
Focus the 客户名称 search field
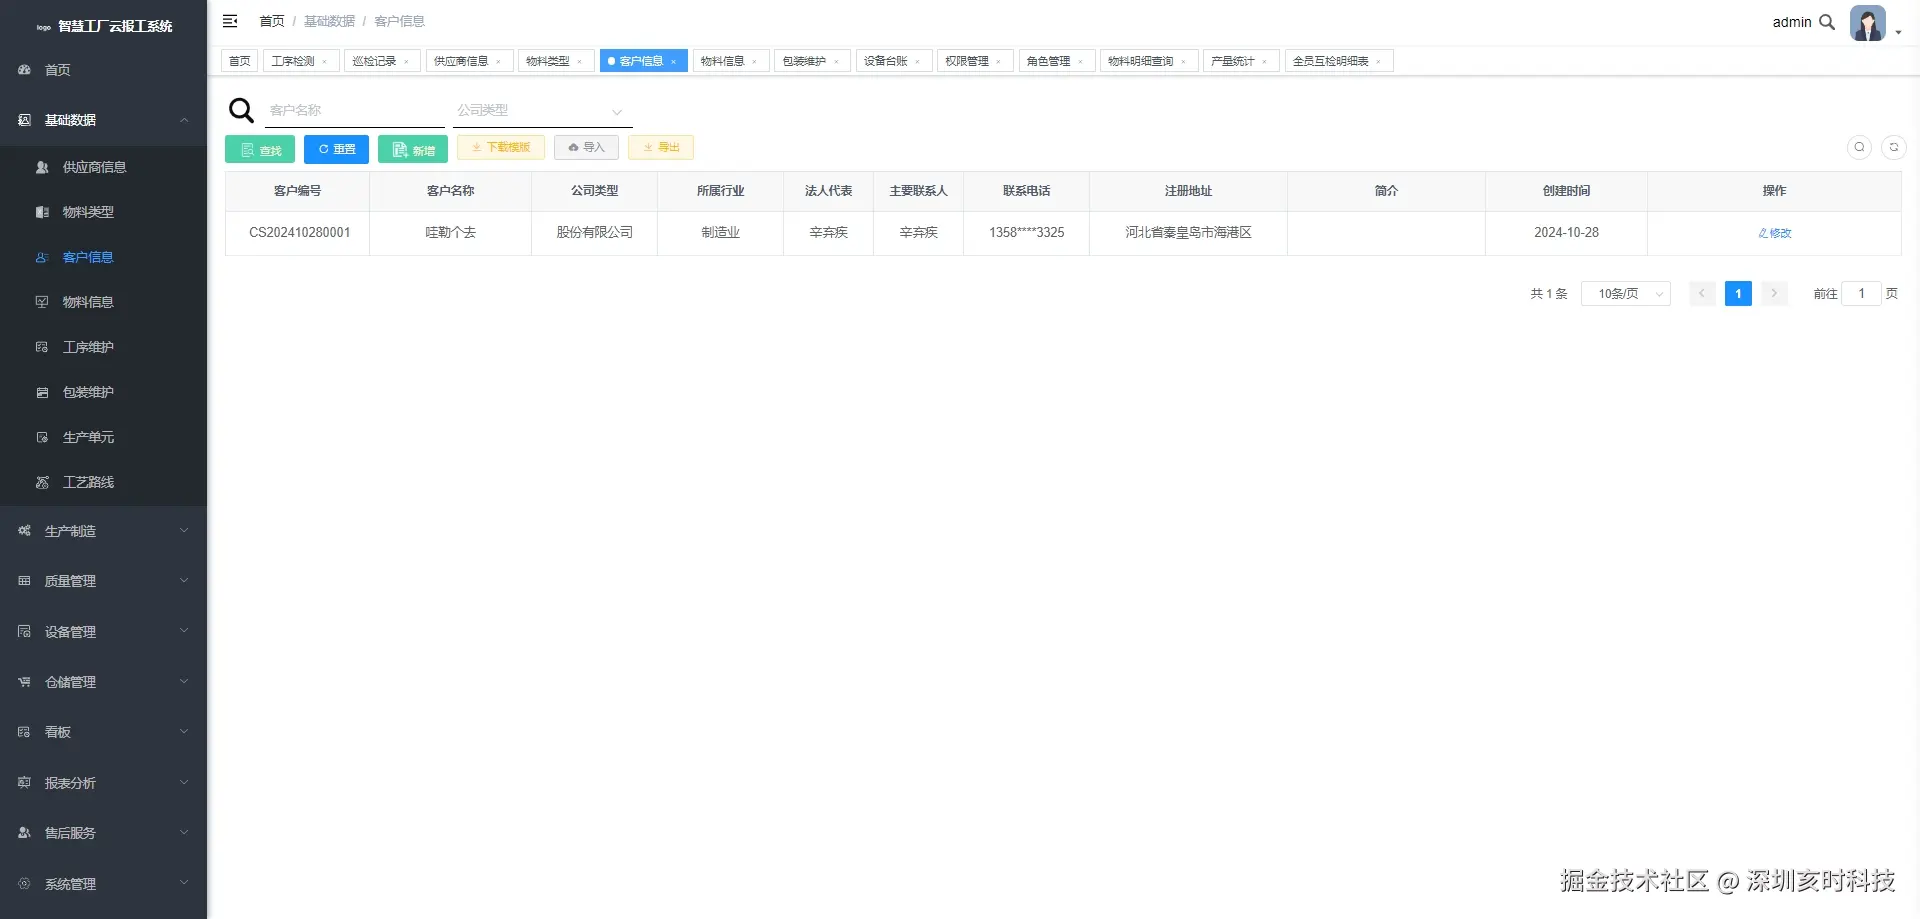pyautogui.click(x=355, y=110)
